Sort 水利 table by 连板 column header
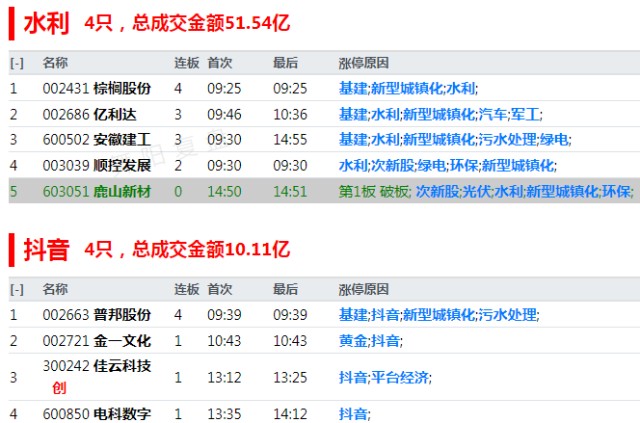 point(187,63)
